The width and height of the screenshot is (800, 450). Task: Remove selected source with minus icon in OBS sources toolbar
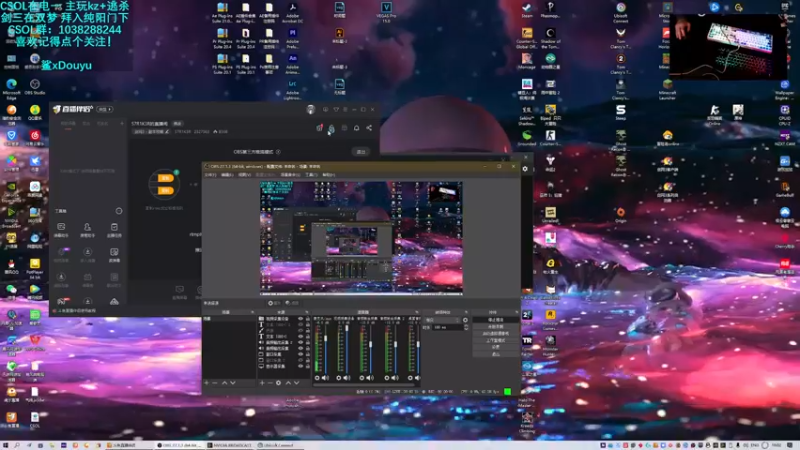tap(270, 383)
